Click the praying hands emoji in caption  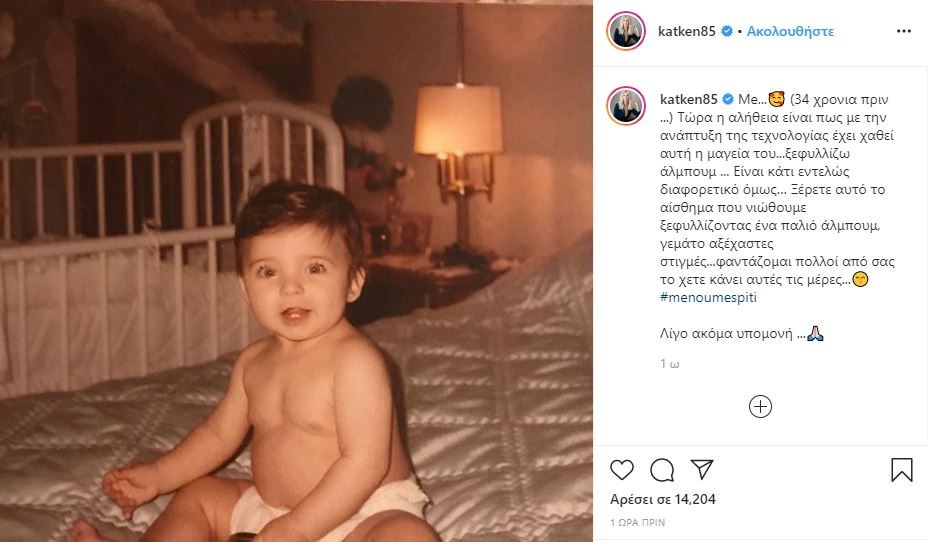[816, 333]
